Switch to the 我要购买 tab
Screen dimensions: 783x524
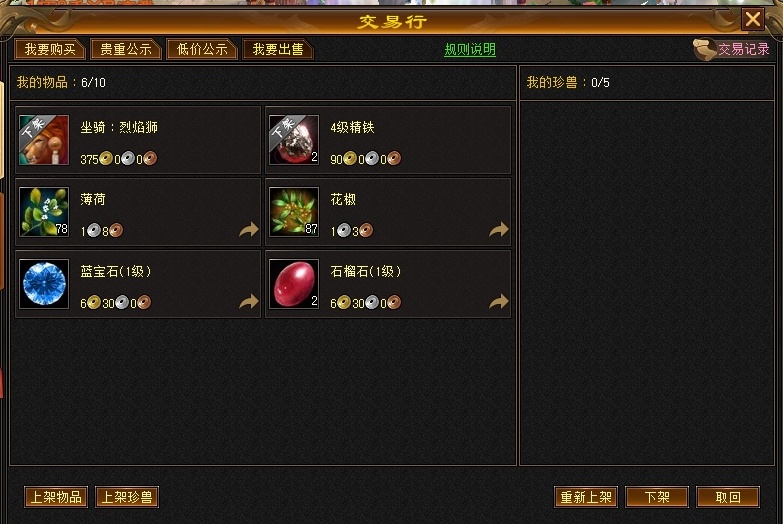pos(50,49)
